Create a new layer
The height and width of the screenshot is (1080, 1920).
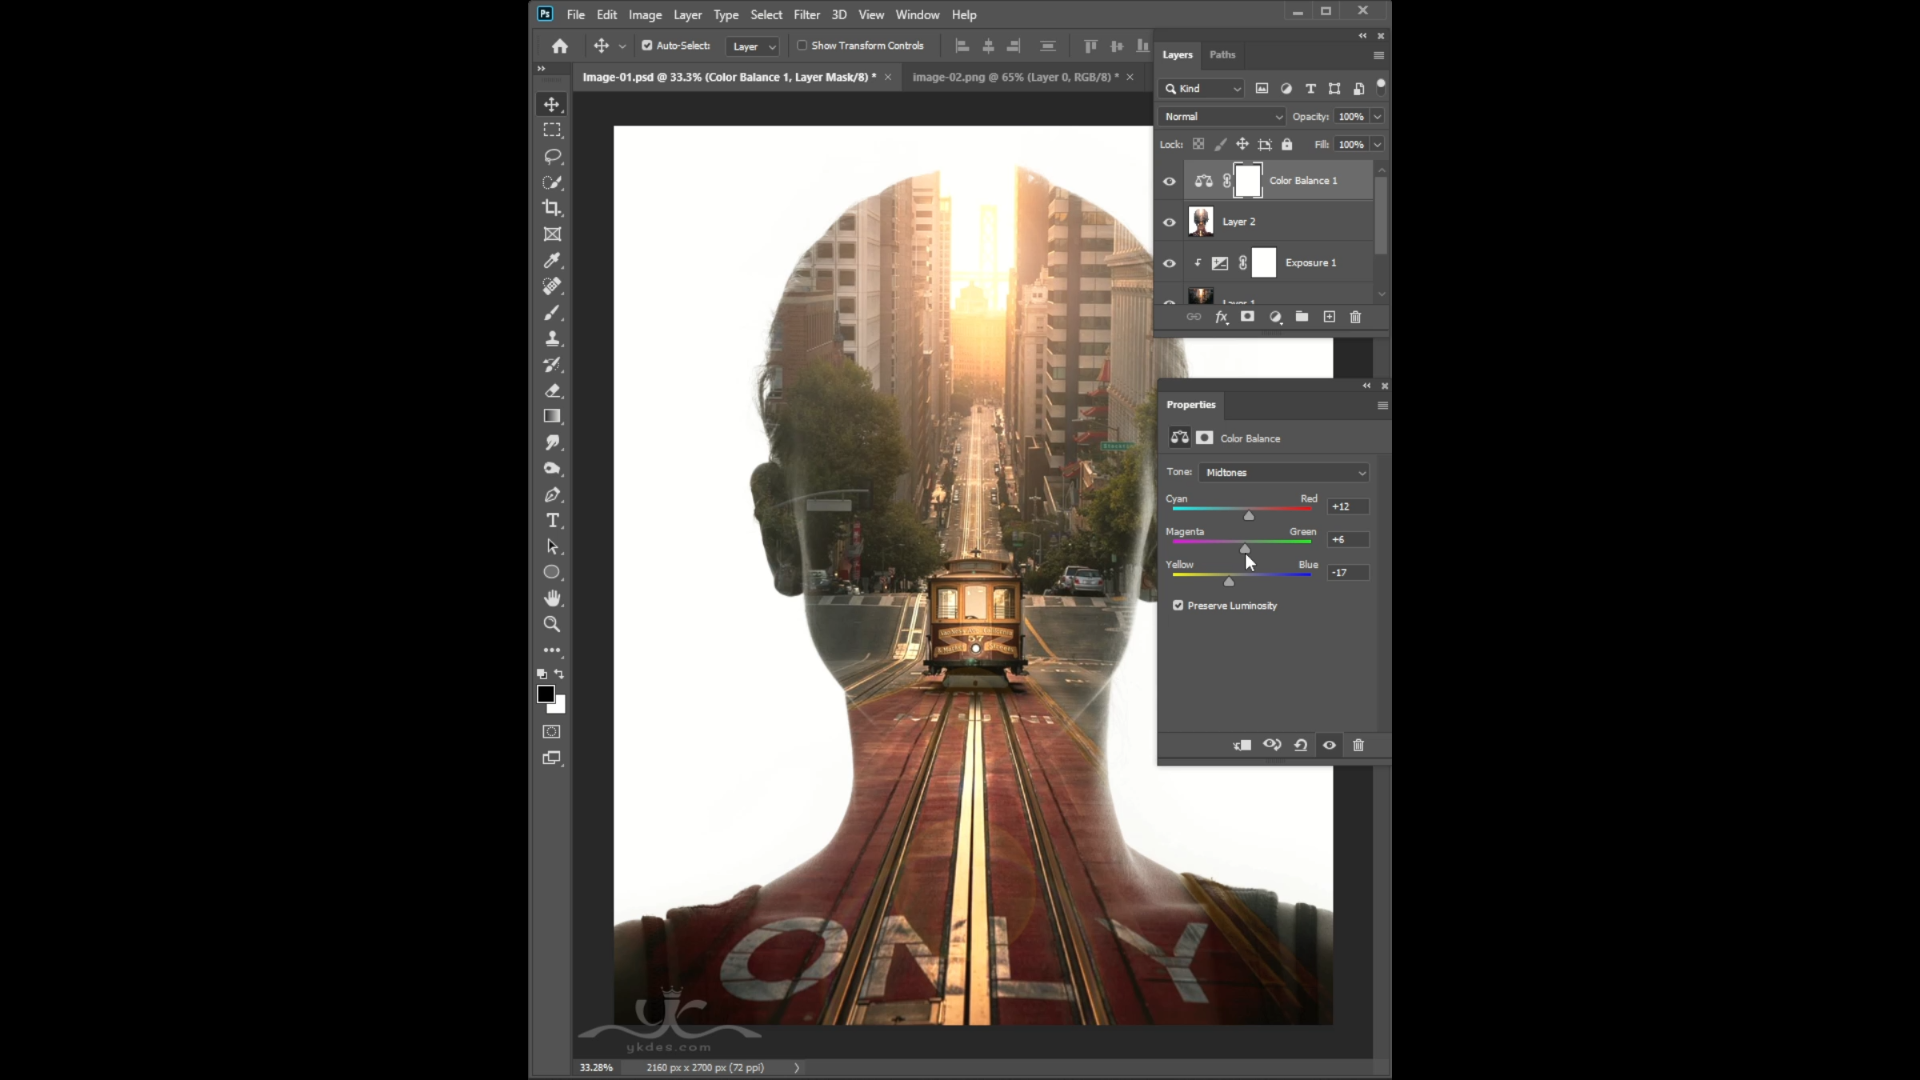(x=1329, y=317)
